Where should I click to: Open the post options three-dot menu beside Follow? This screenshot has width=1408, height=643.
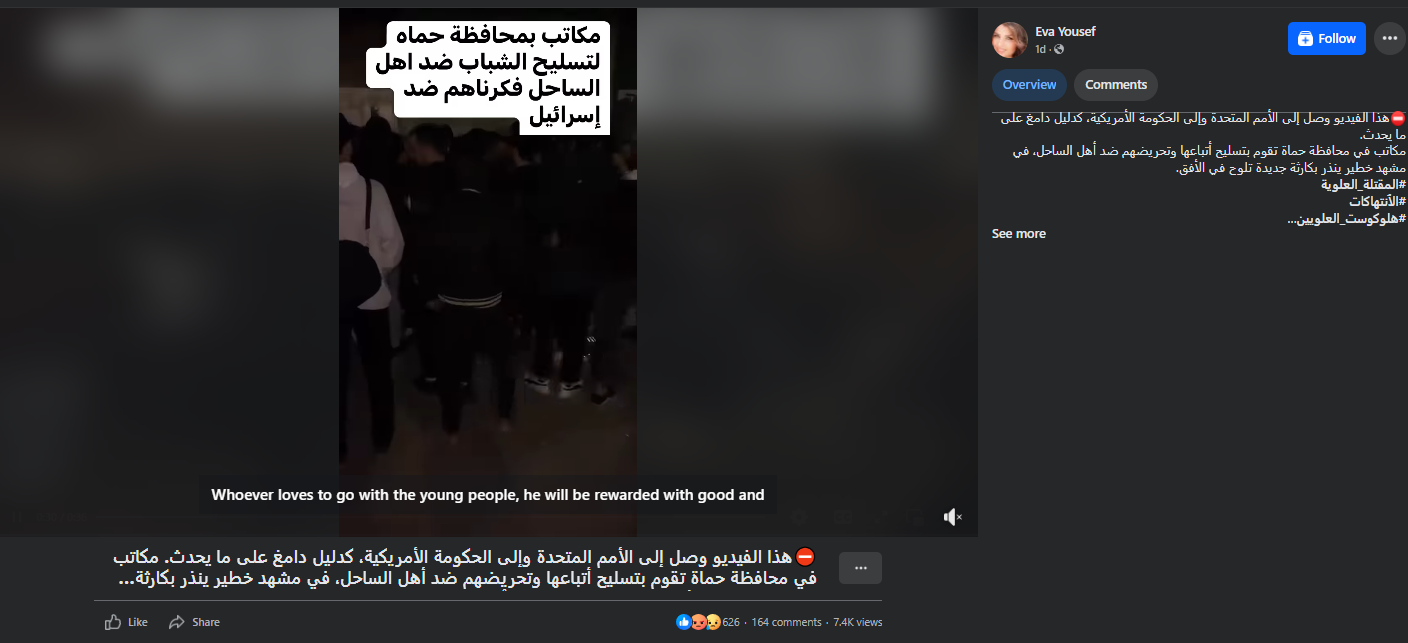click(1389, 39)
